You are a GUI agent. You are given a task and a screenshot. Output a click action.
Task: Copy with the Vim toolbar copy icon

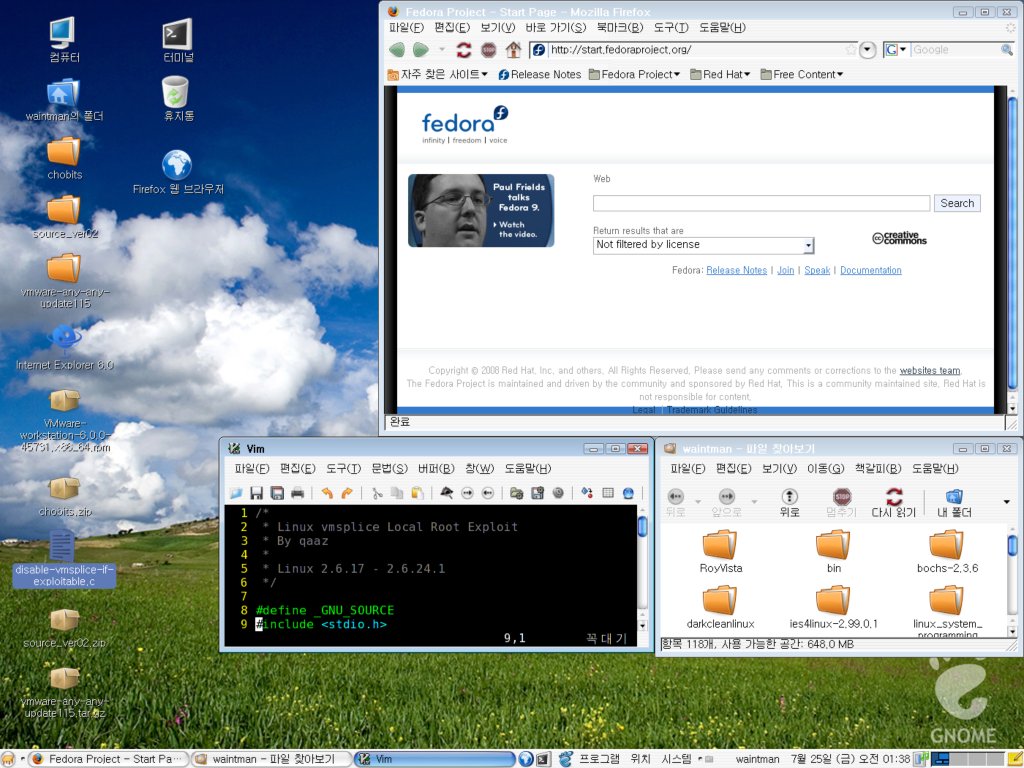click(397, 493)
